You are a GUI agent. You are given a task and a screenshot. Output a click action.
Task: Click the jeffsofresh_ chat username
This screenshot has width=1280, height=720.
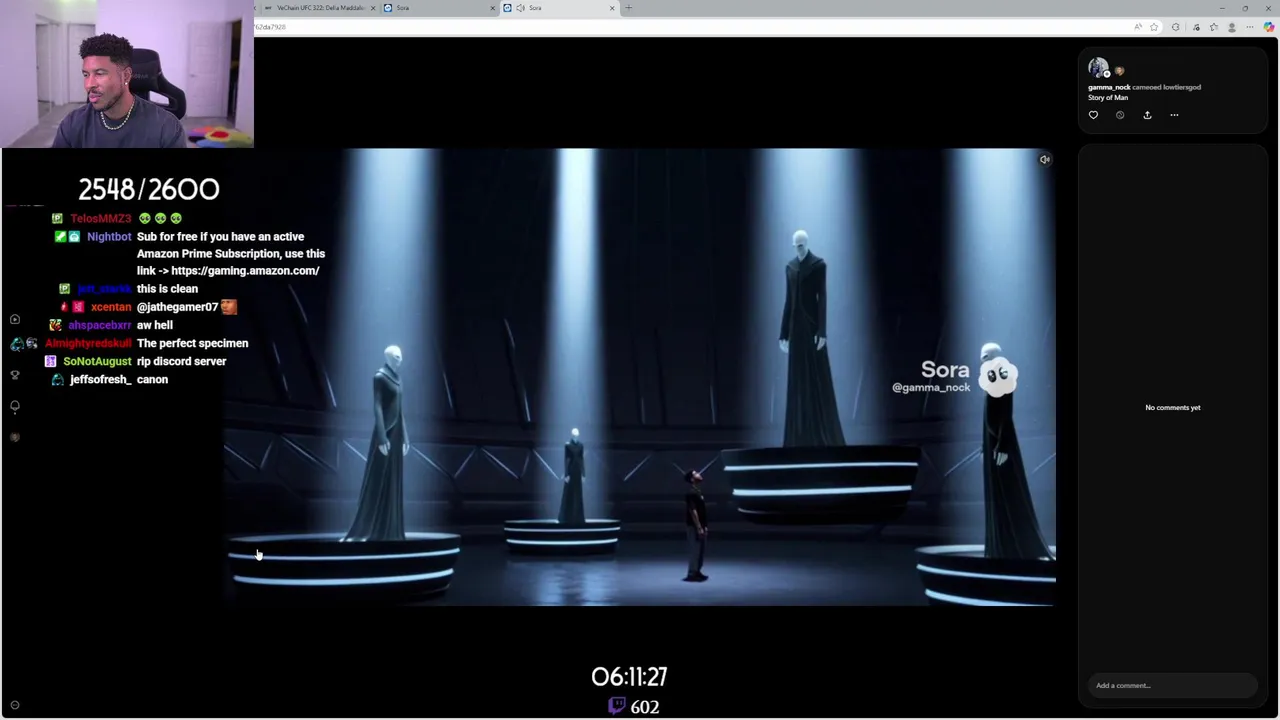100,379
